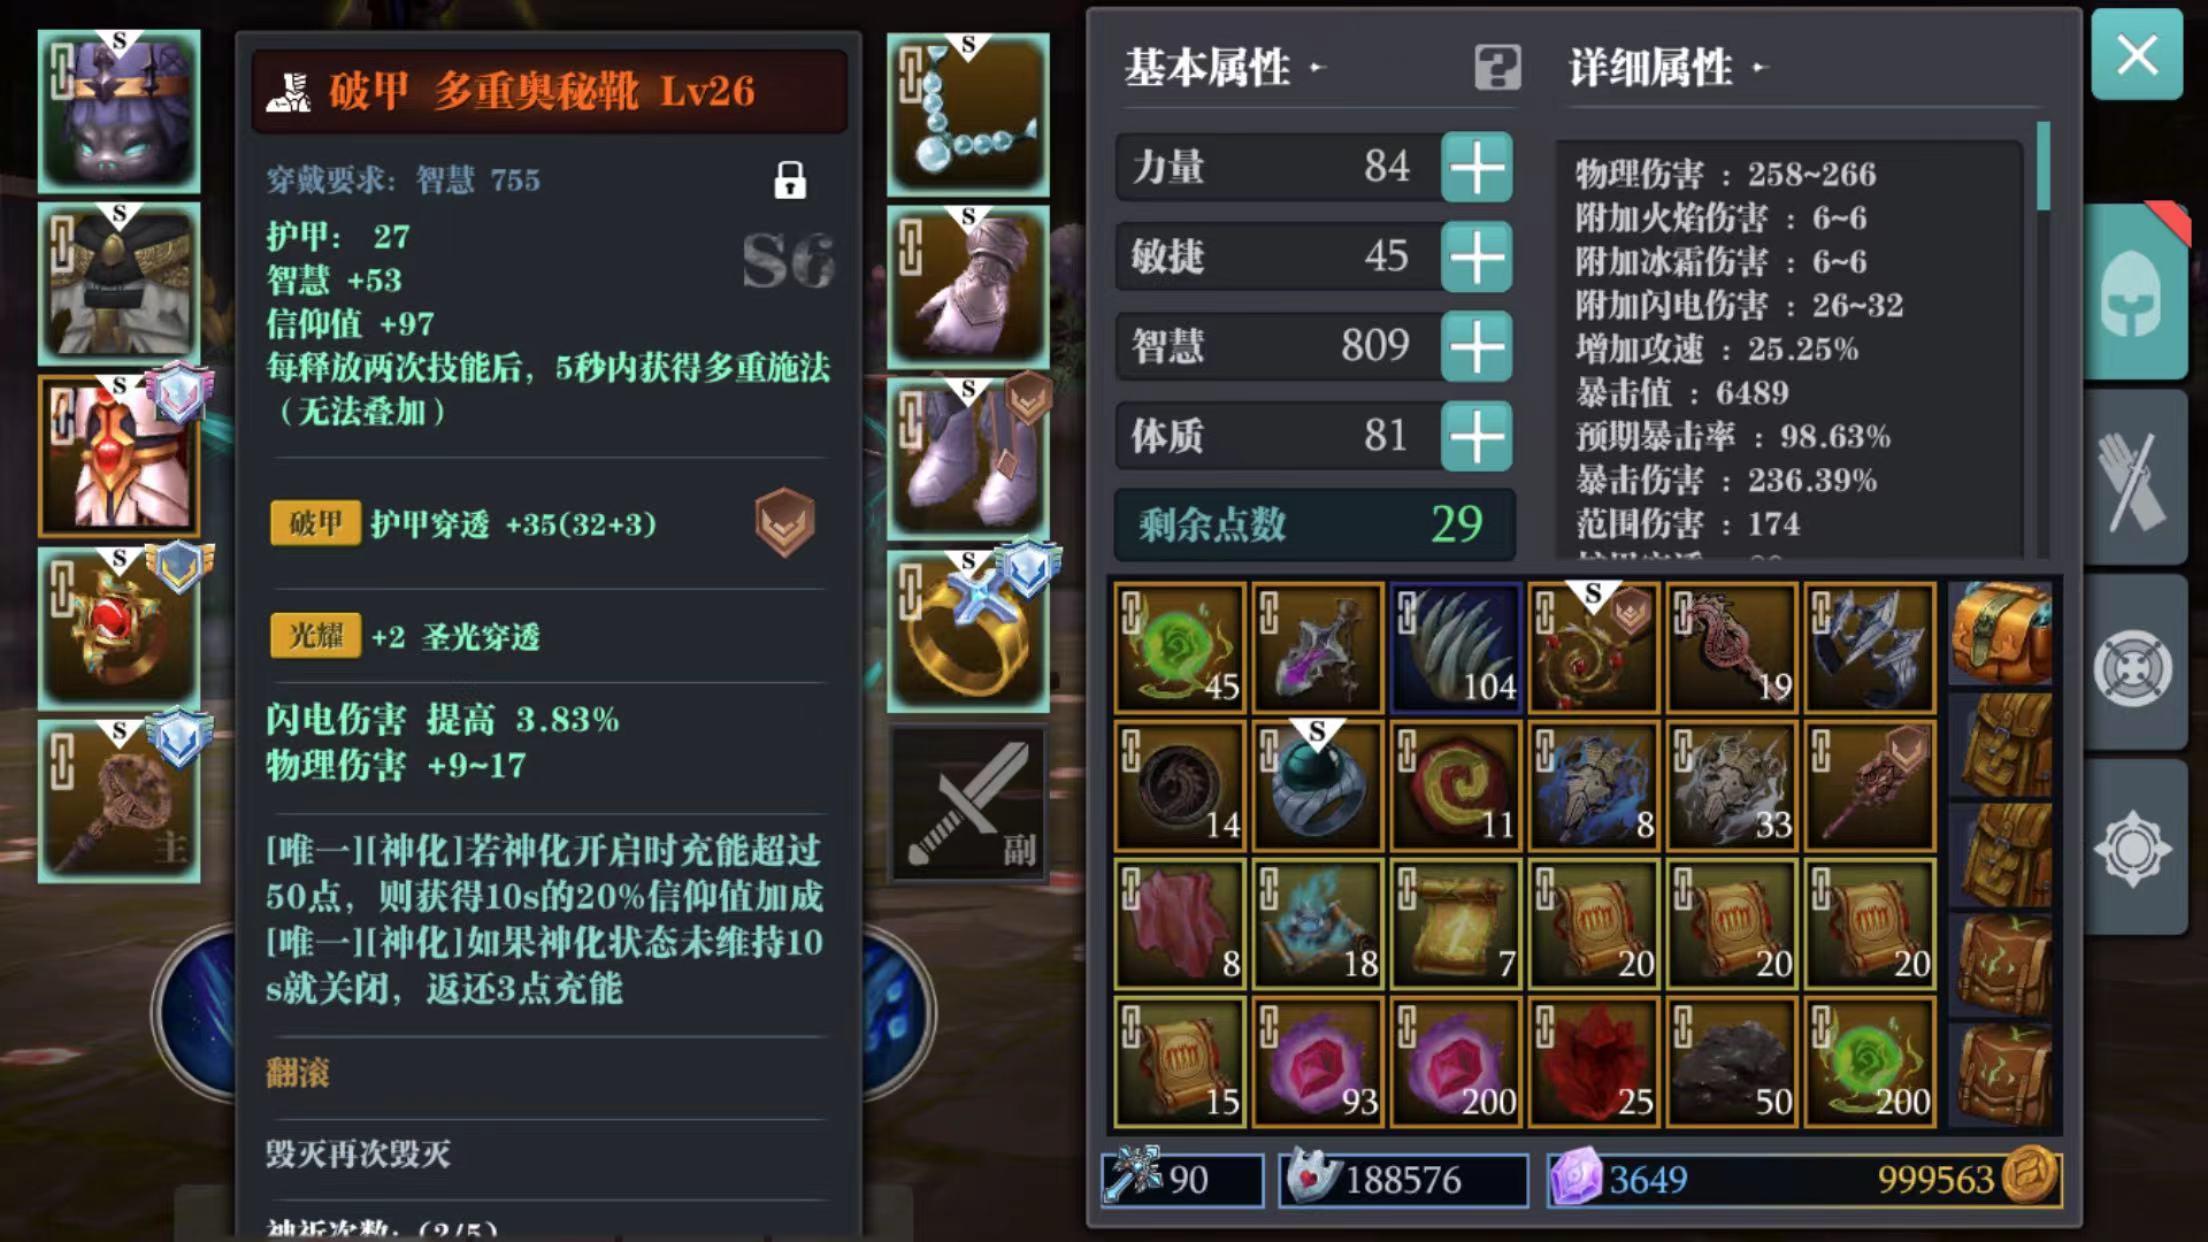Add a point to 力量 strength
This screenshot has height=1242, width=2208.
[x=1476, y=167]
